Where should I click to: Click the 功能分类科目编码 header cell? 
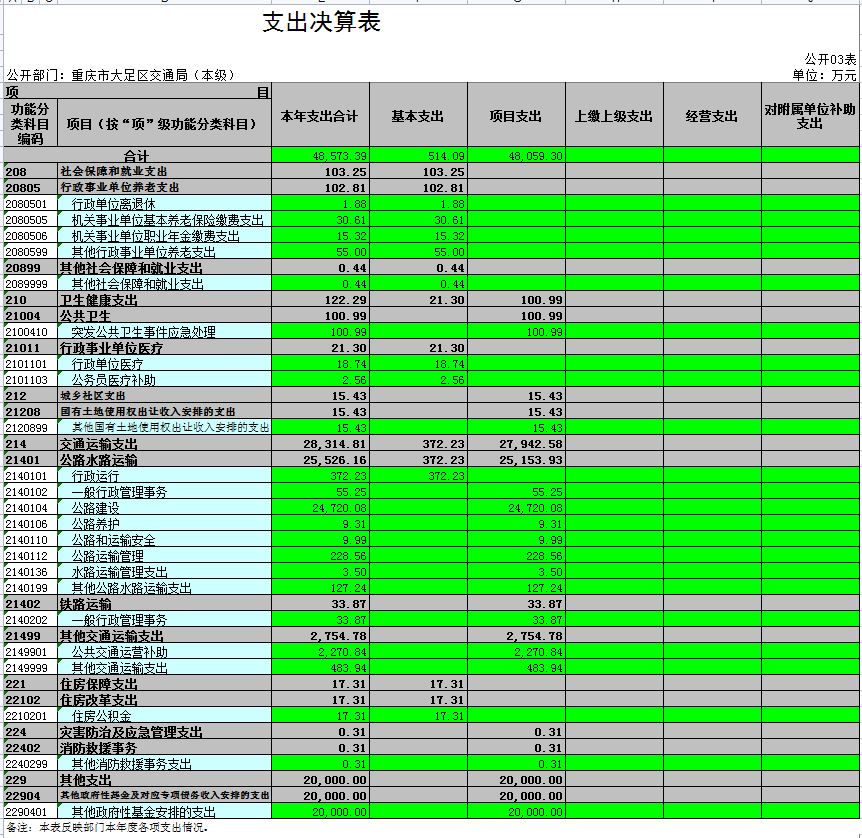[30, 124]
